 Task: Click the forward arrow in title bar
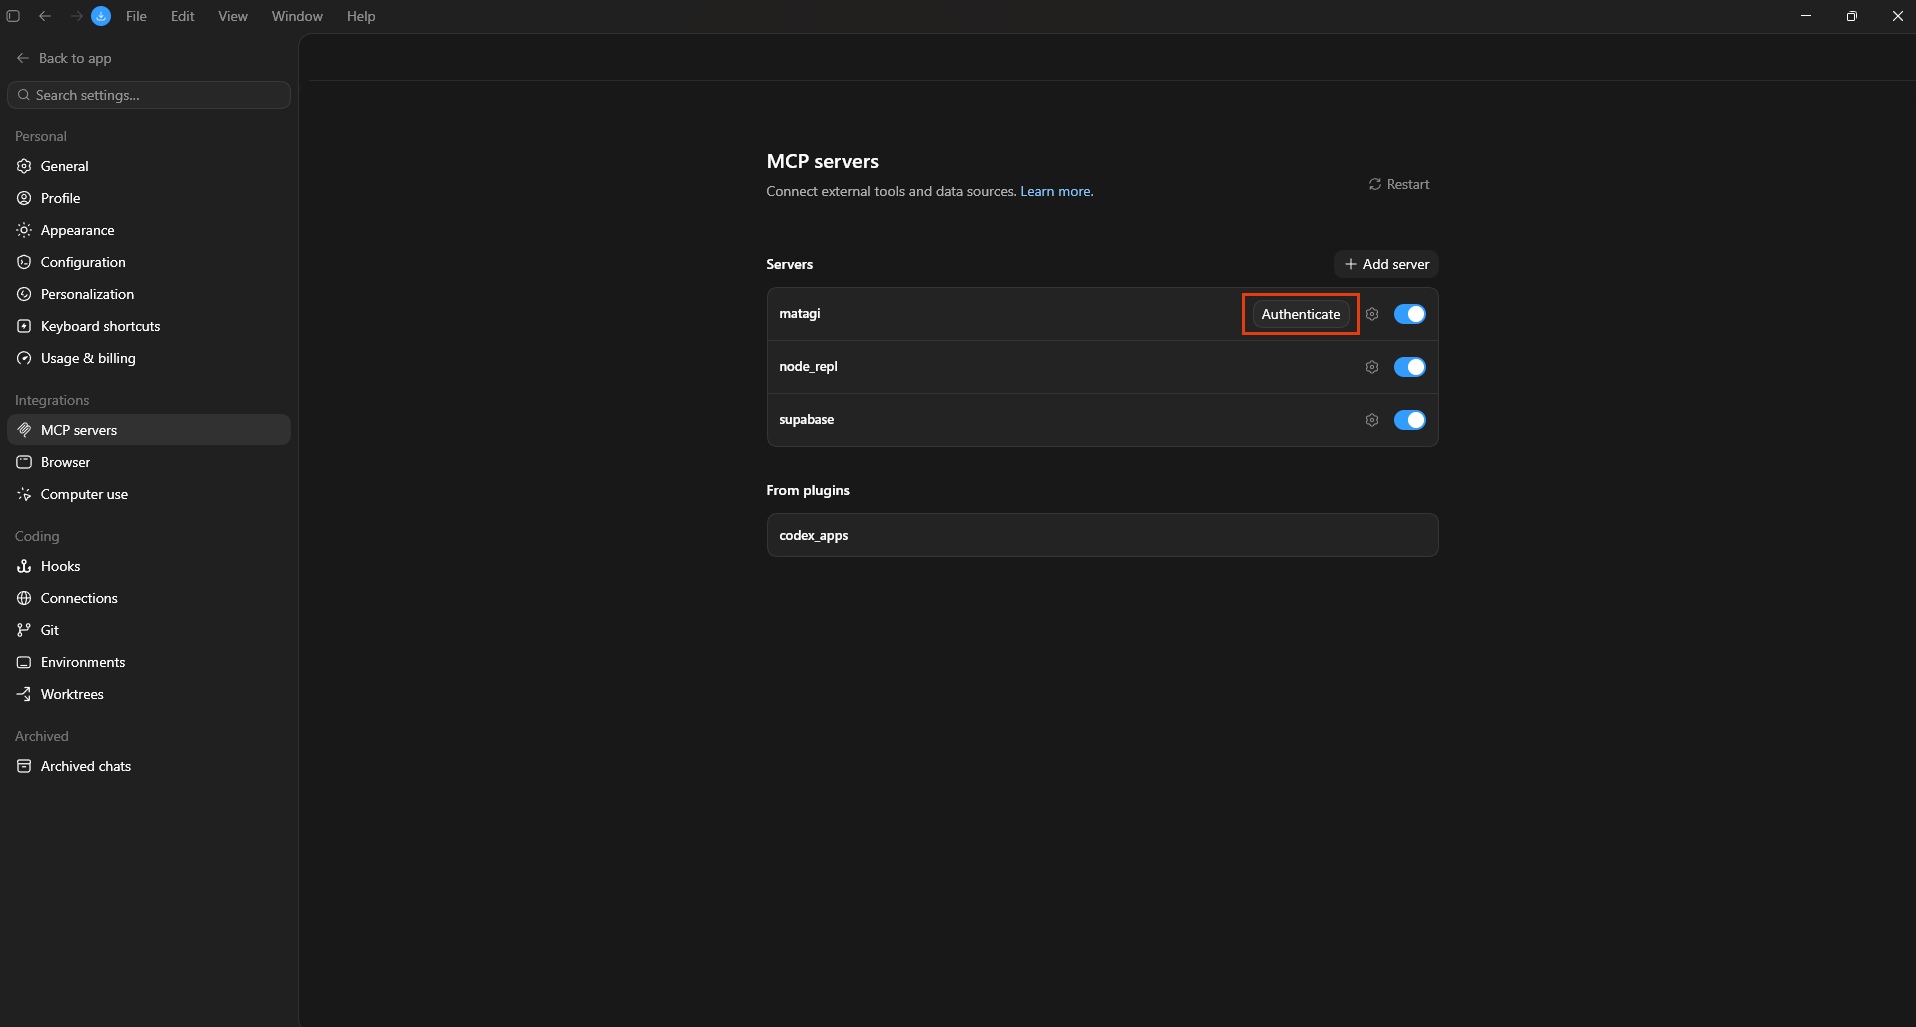pos(76,16)
